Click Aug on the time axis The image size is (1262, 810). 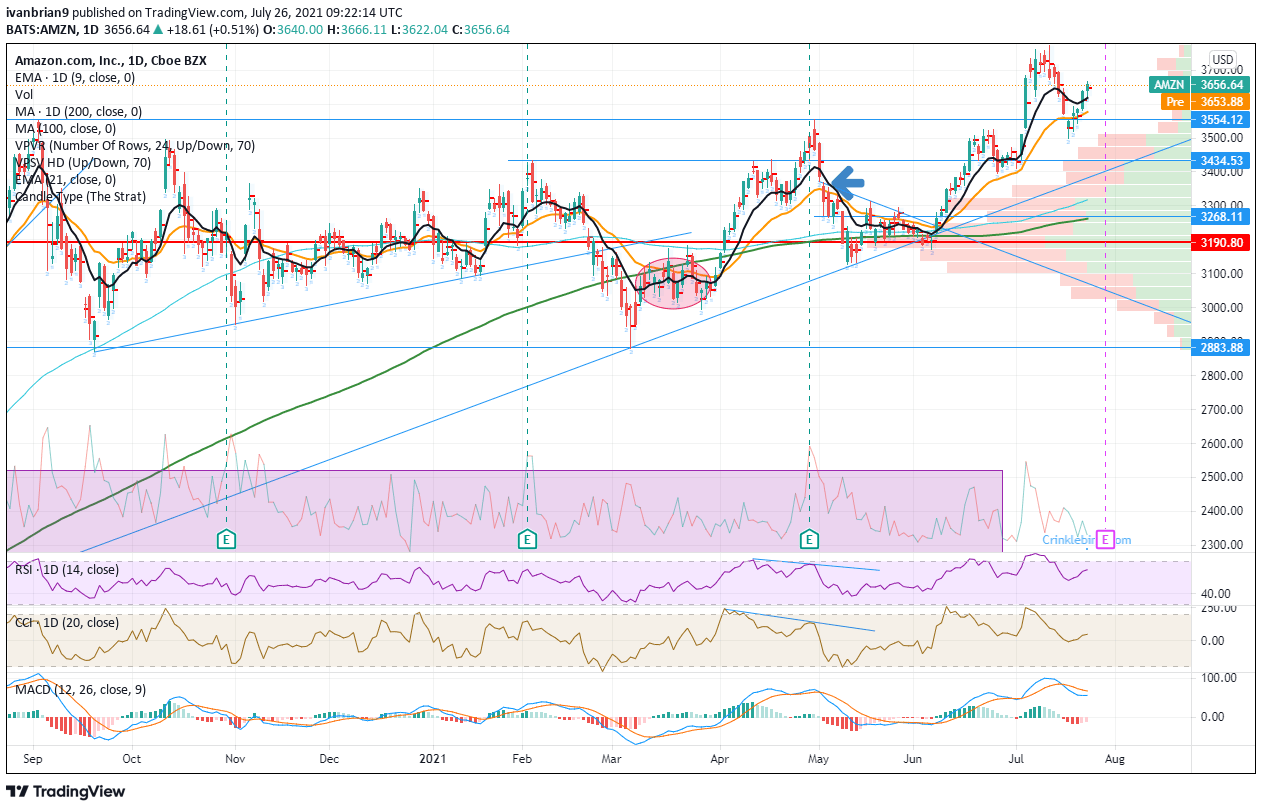[x=1115, y=760]
